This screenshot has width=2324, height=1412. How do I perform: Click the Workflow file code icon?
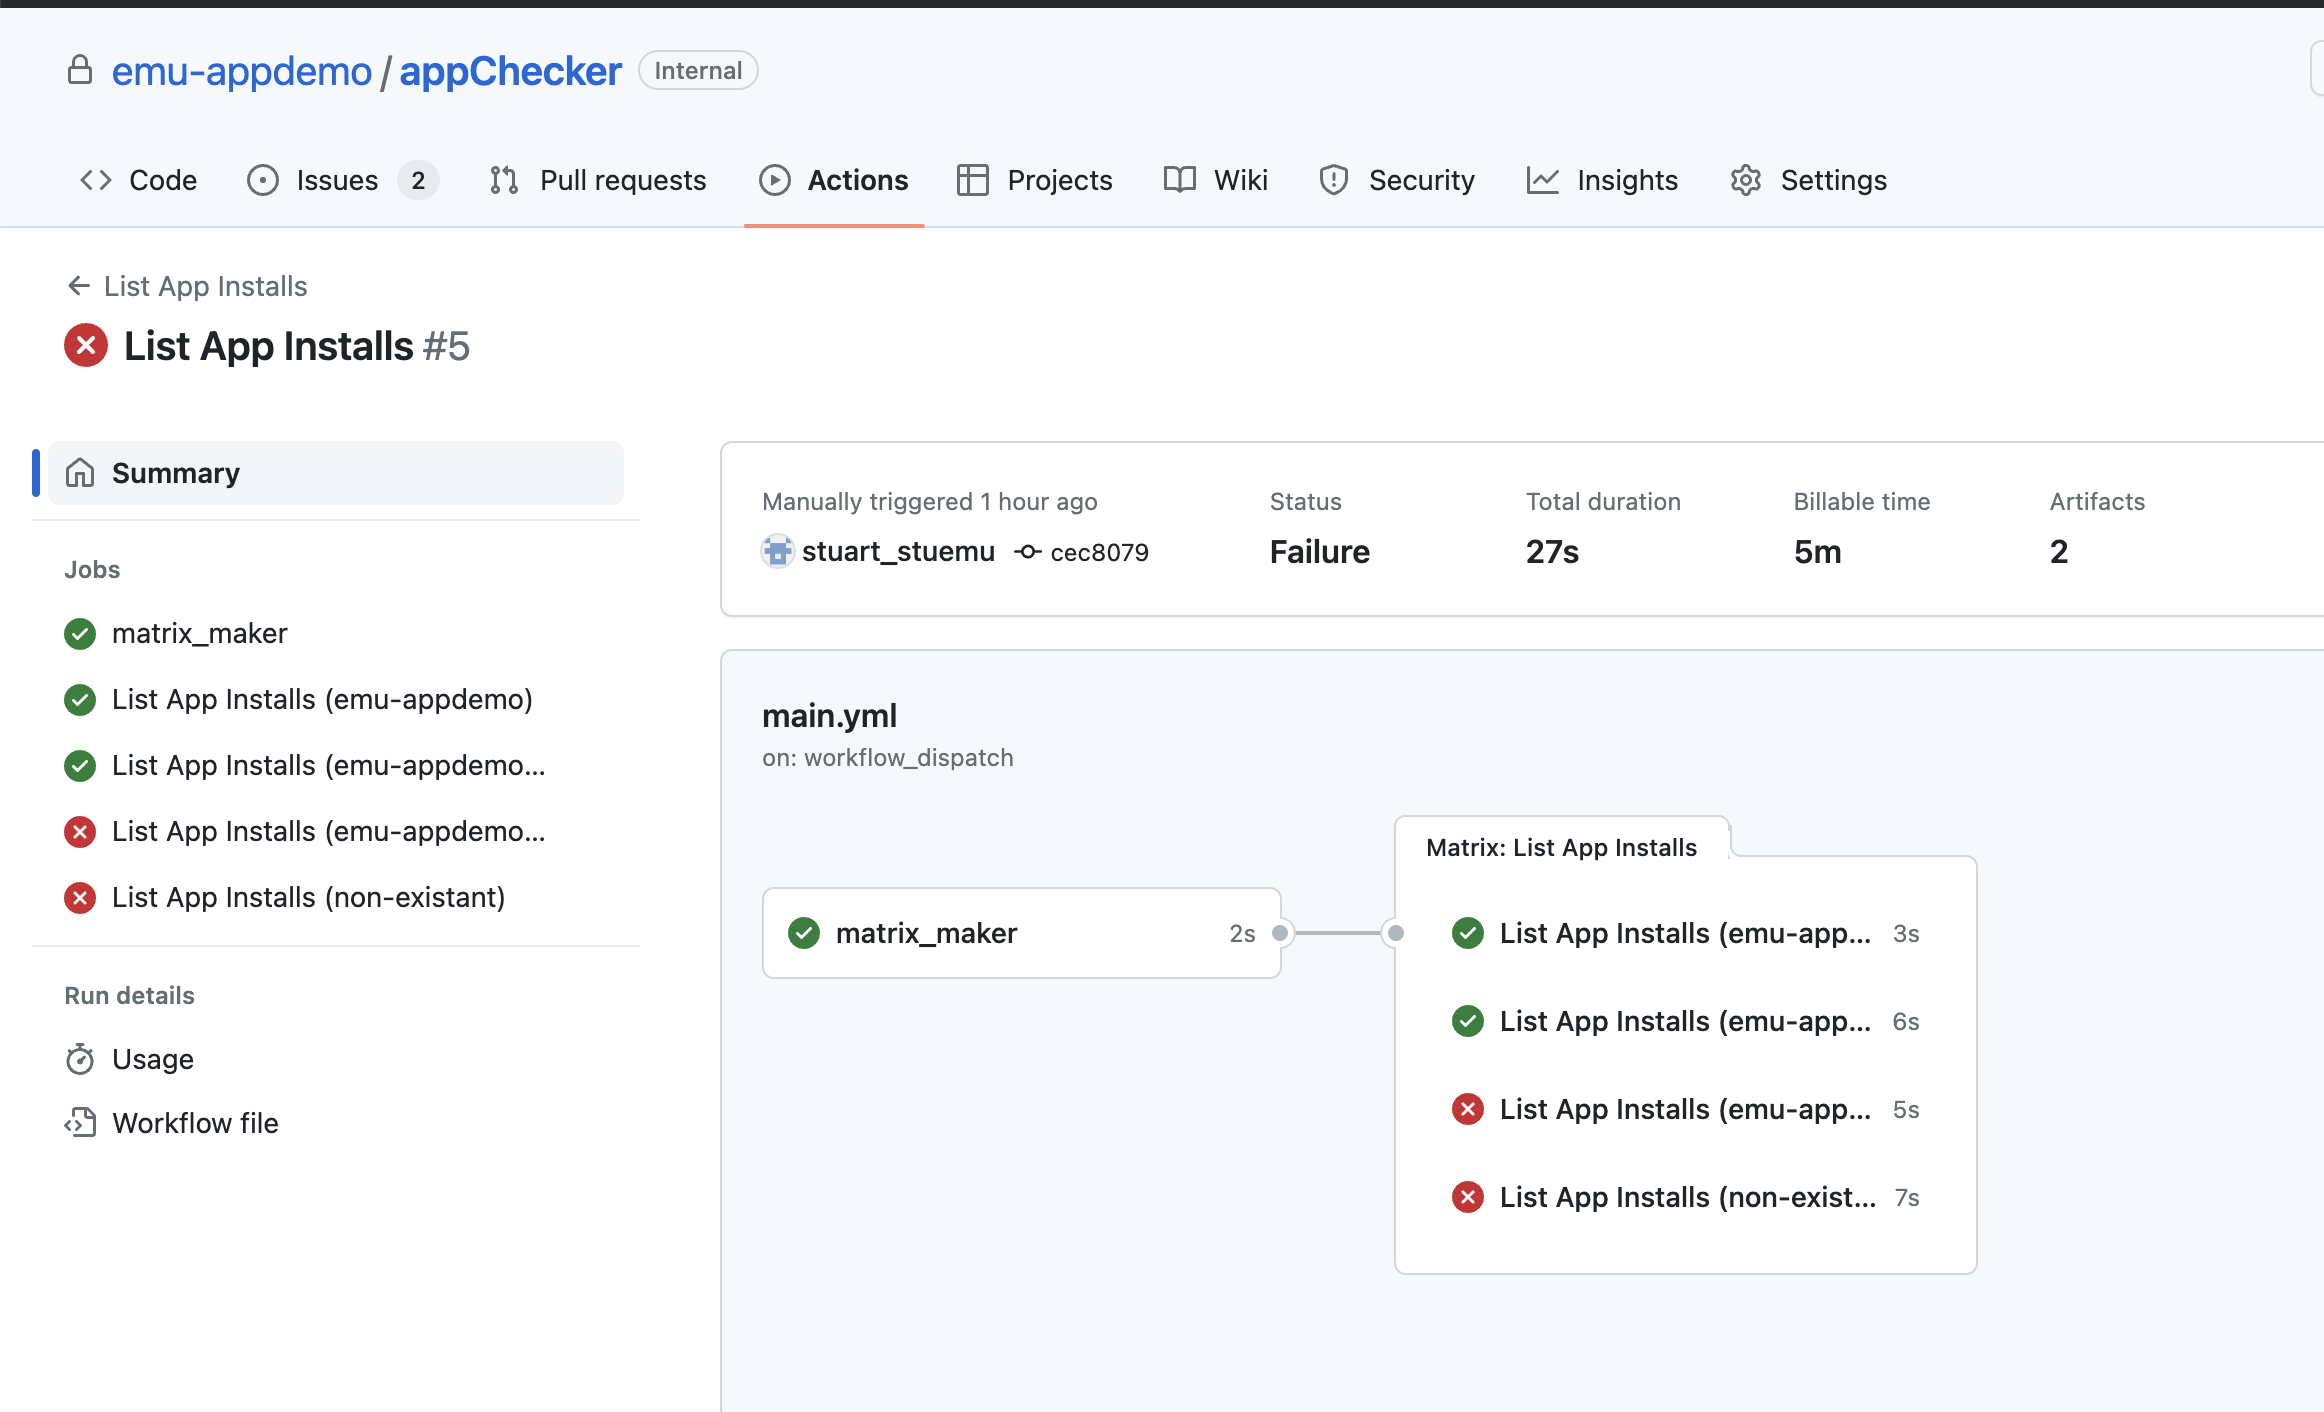(80, 1123)
